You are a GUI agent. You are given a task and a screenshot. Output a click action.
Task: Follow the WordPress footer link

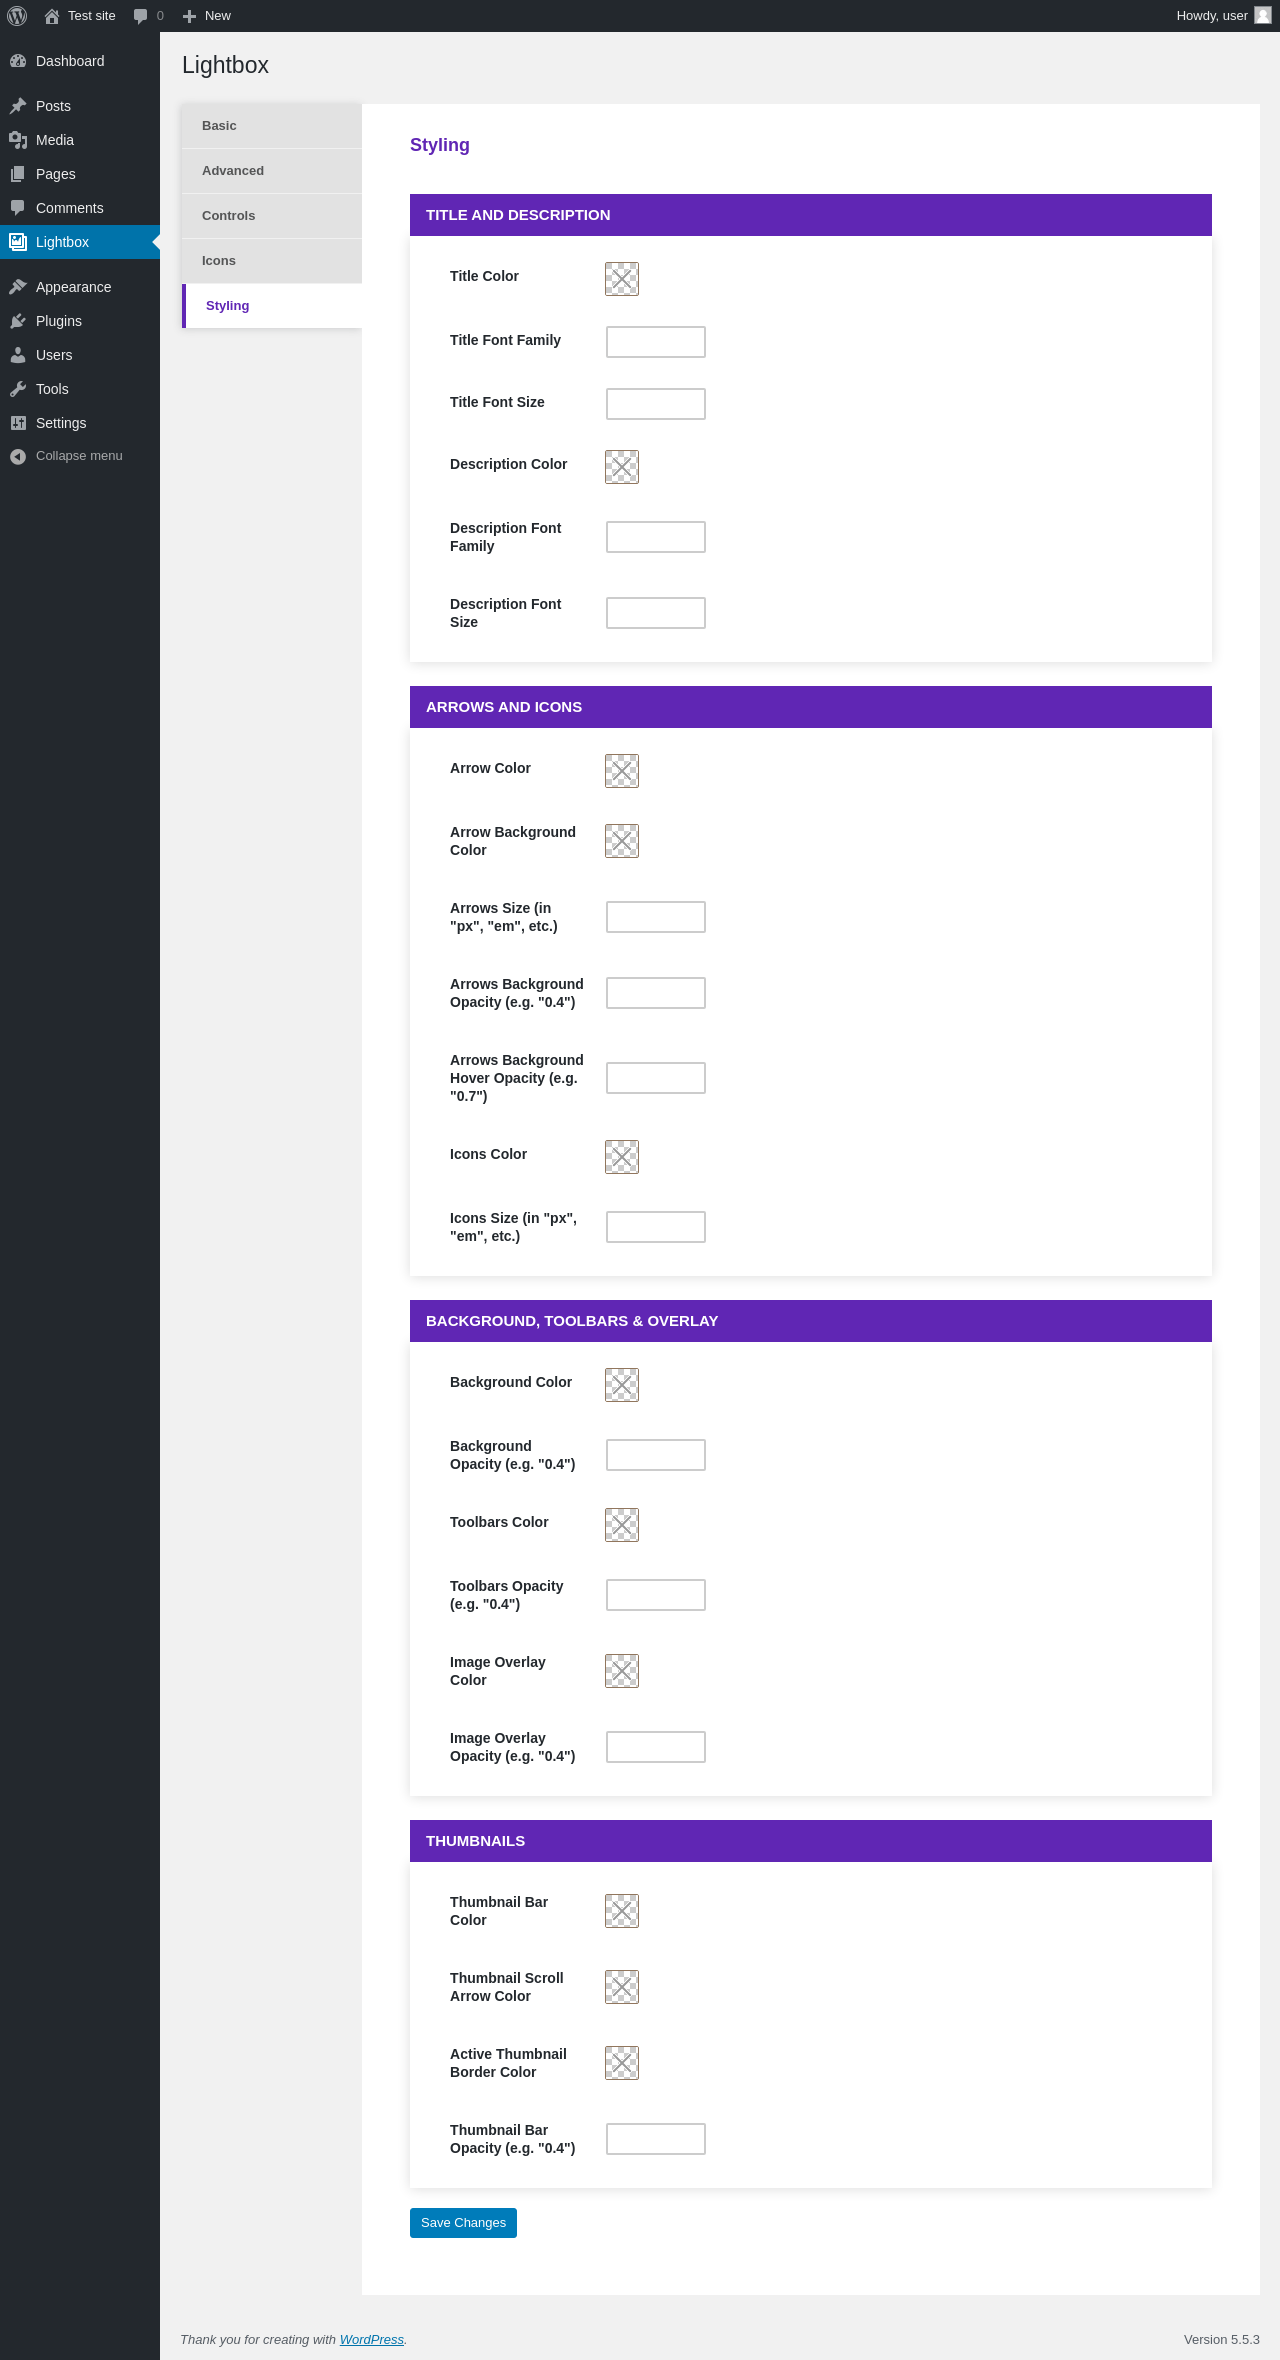pyautogui.click(x=372, y=2340)
